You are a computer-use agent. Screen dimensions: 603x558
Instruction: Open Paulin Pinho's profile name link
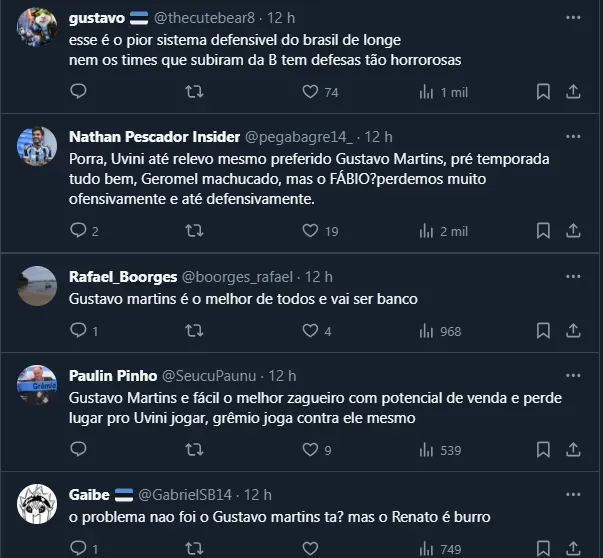point(113,376)
